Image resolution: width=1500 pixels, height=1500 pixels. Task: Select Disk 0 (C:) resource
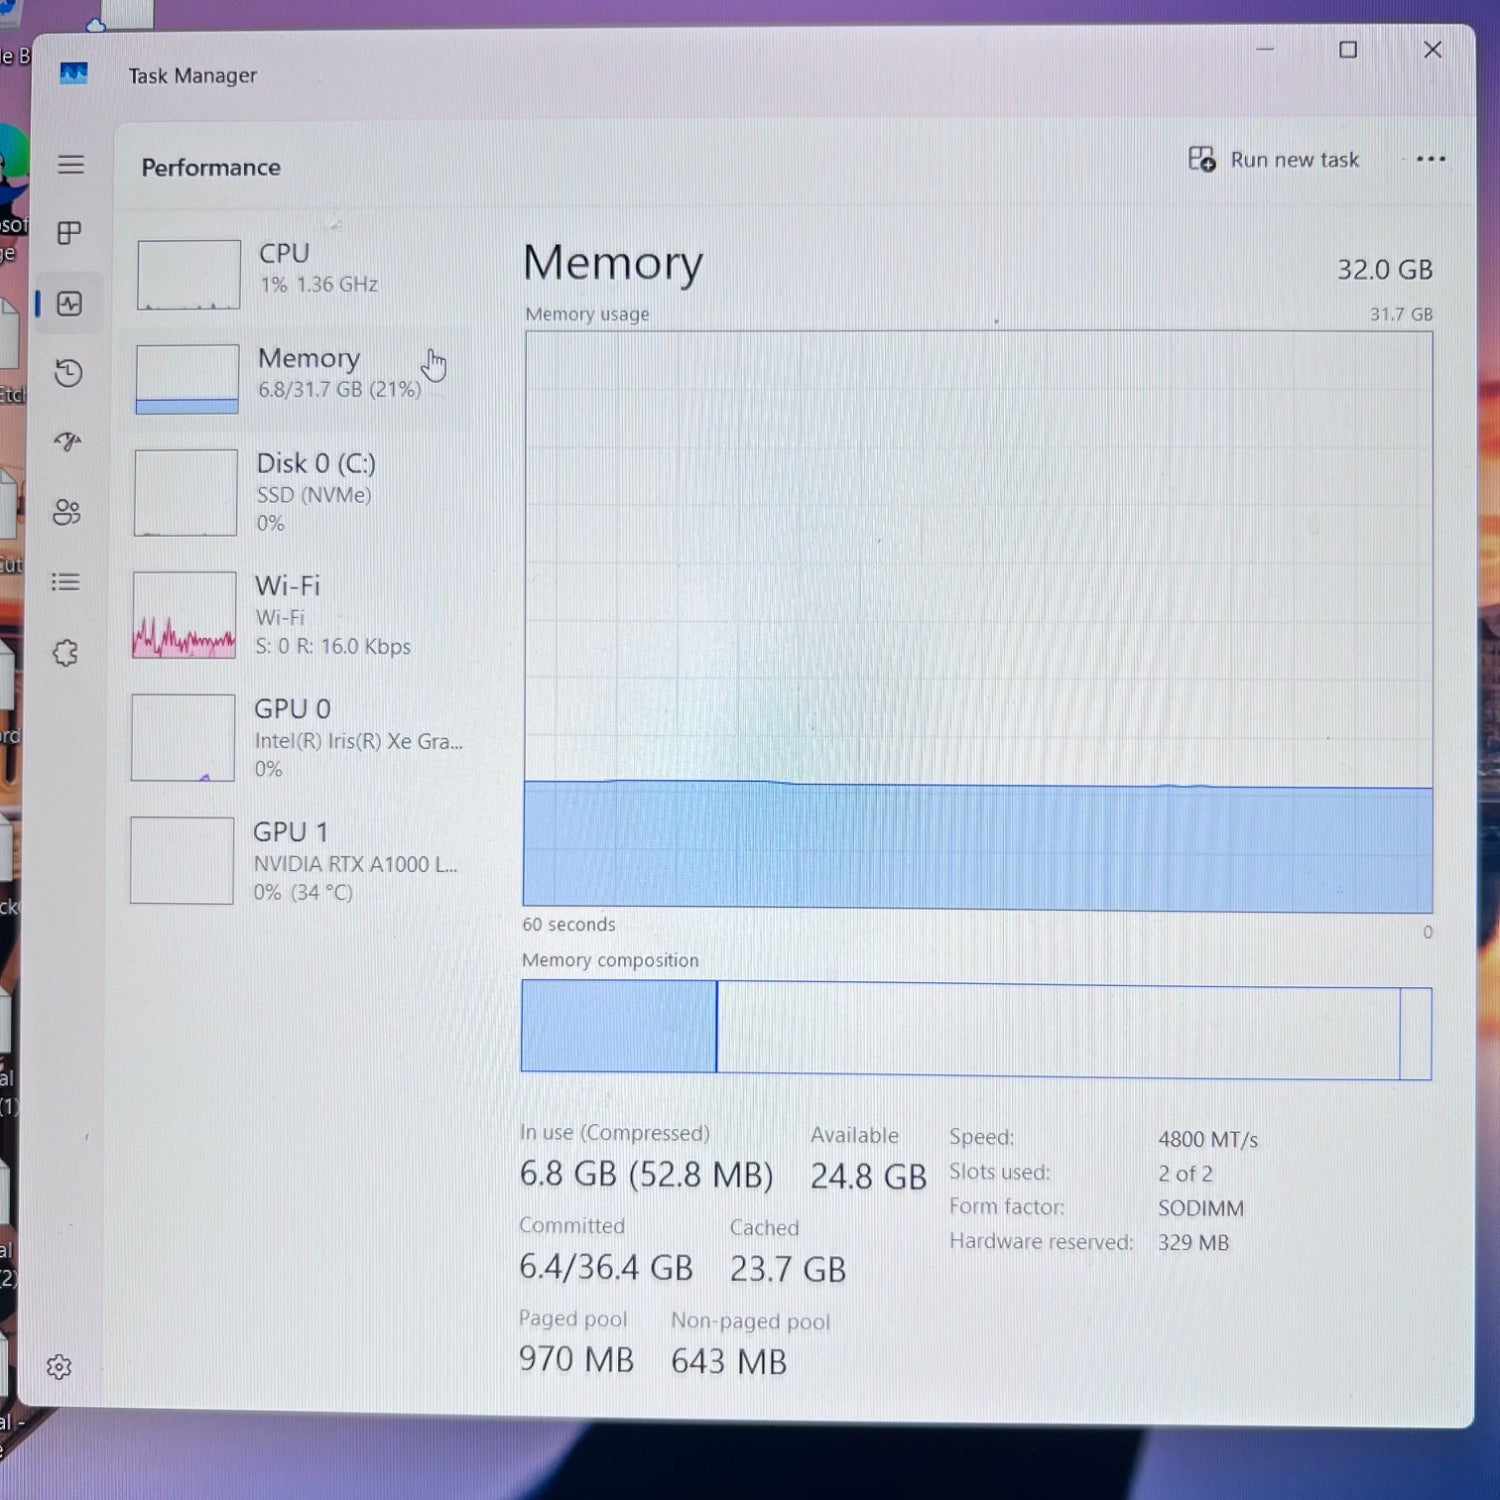click(298, 492)
